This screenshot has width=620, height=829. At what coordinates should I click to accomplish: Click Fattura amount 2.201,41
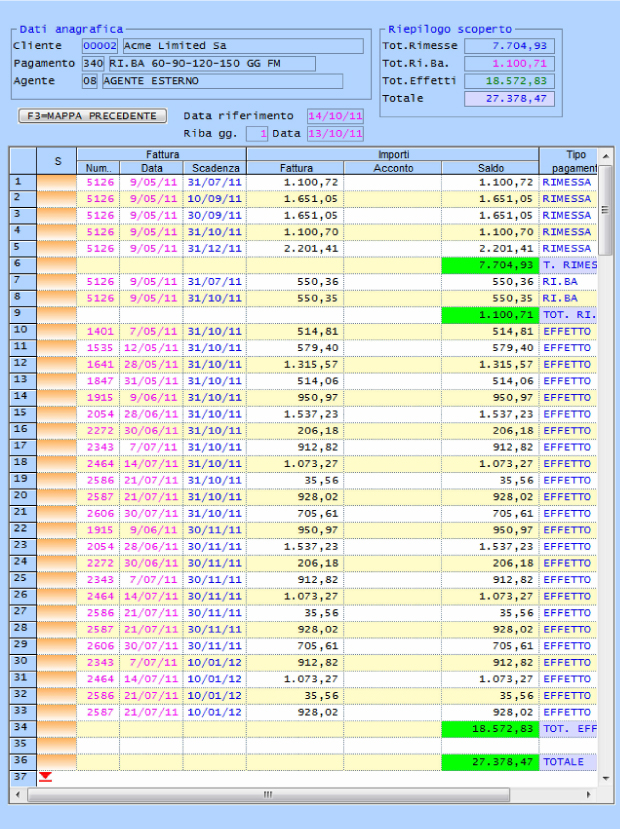coord(311,248)
